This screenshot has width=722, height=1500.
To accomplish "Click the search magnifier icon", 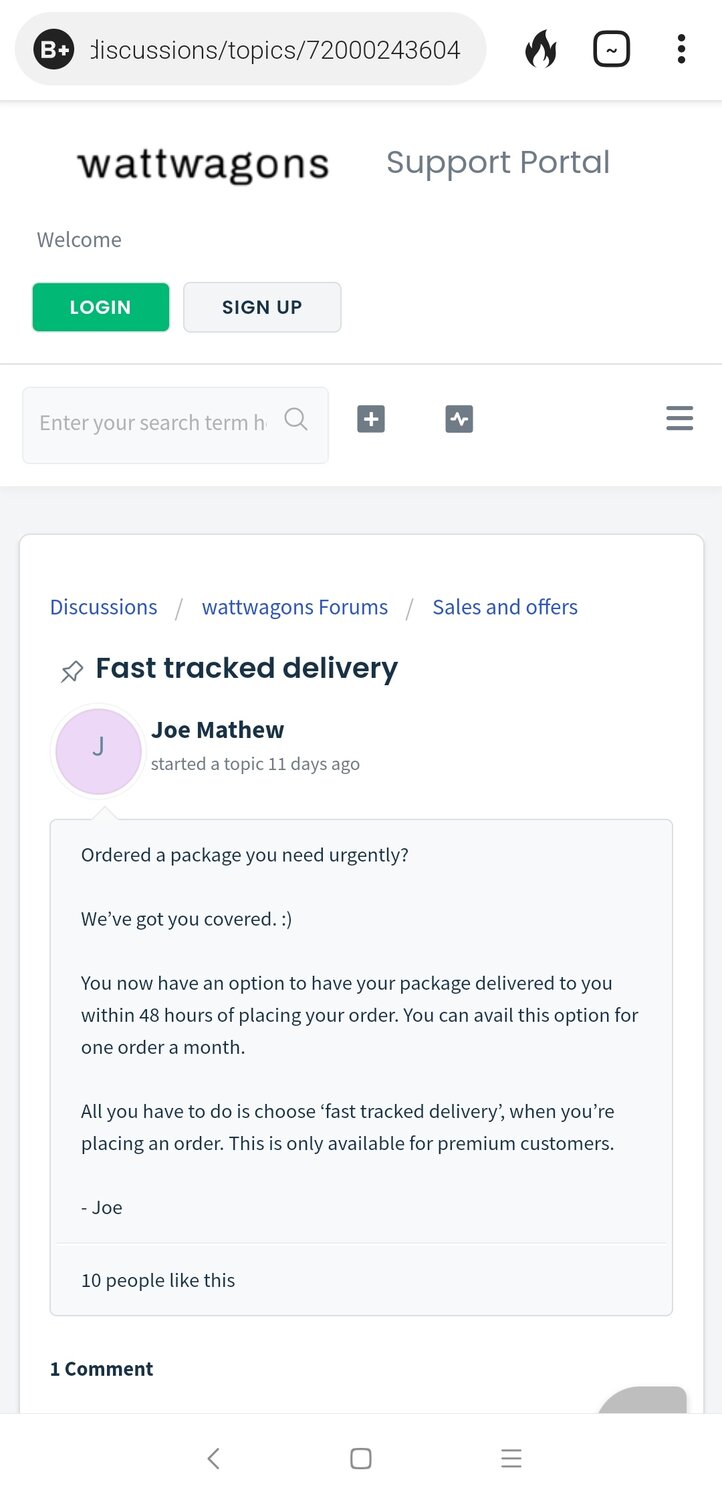I will 296,420.
